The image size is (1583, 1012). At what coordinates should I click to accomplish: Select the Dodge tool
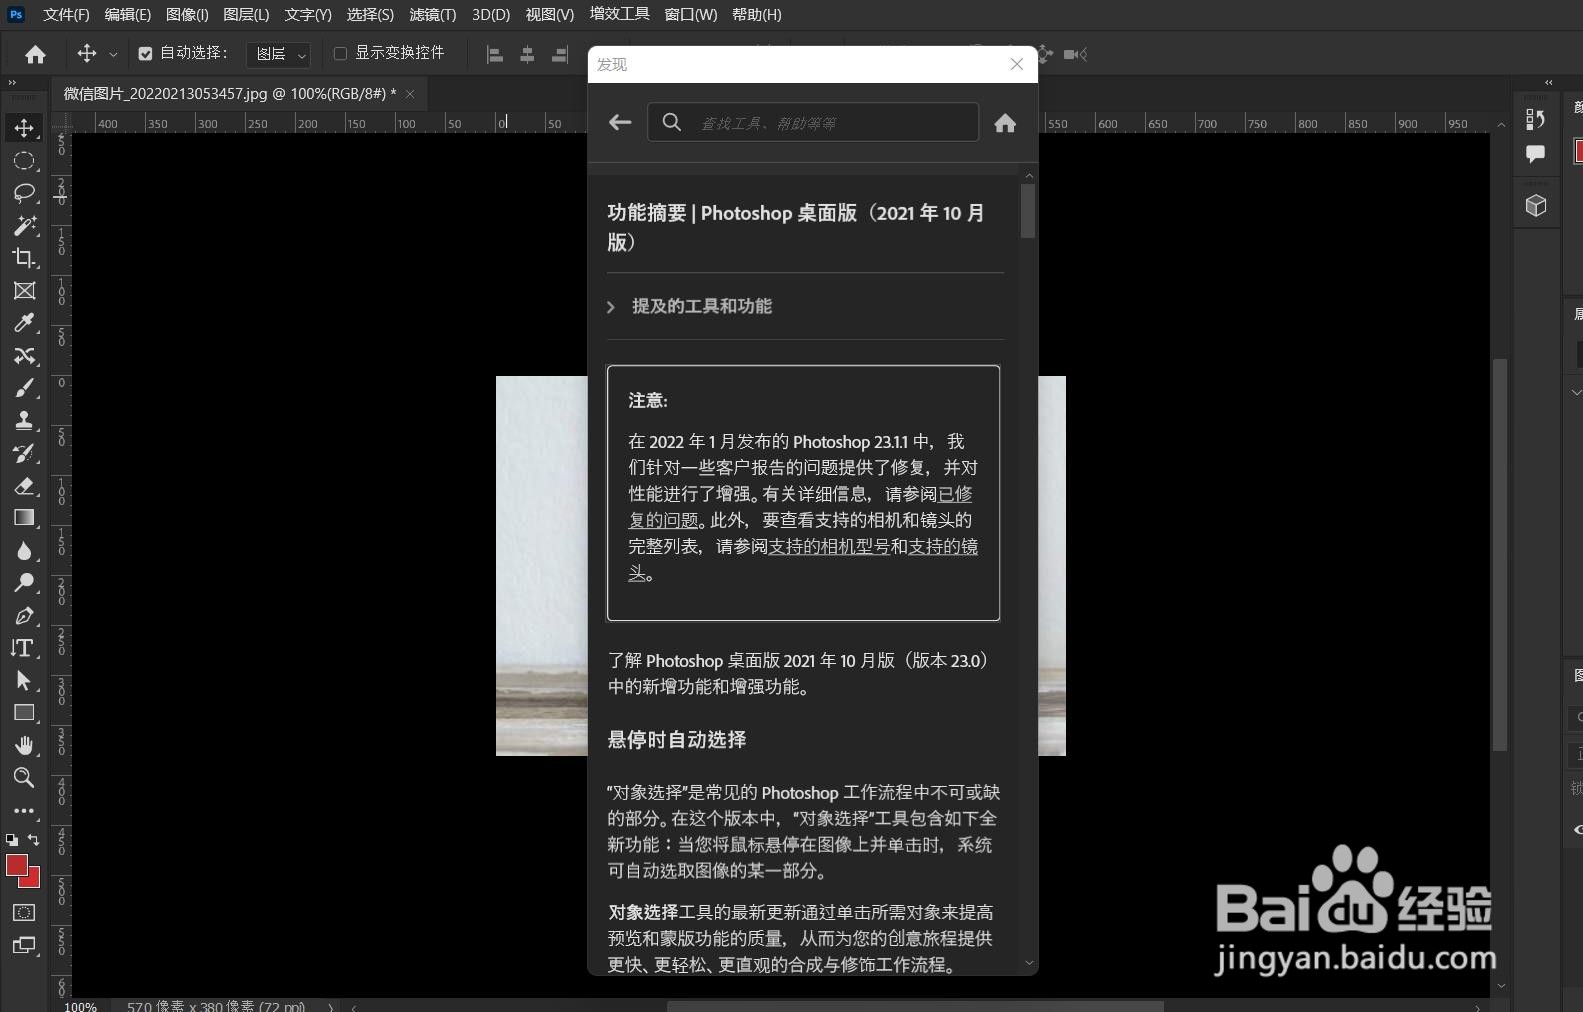pos(24,583)
